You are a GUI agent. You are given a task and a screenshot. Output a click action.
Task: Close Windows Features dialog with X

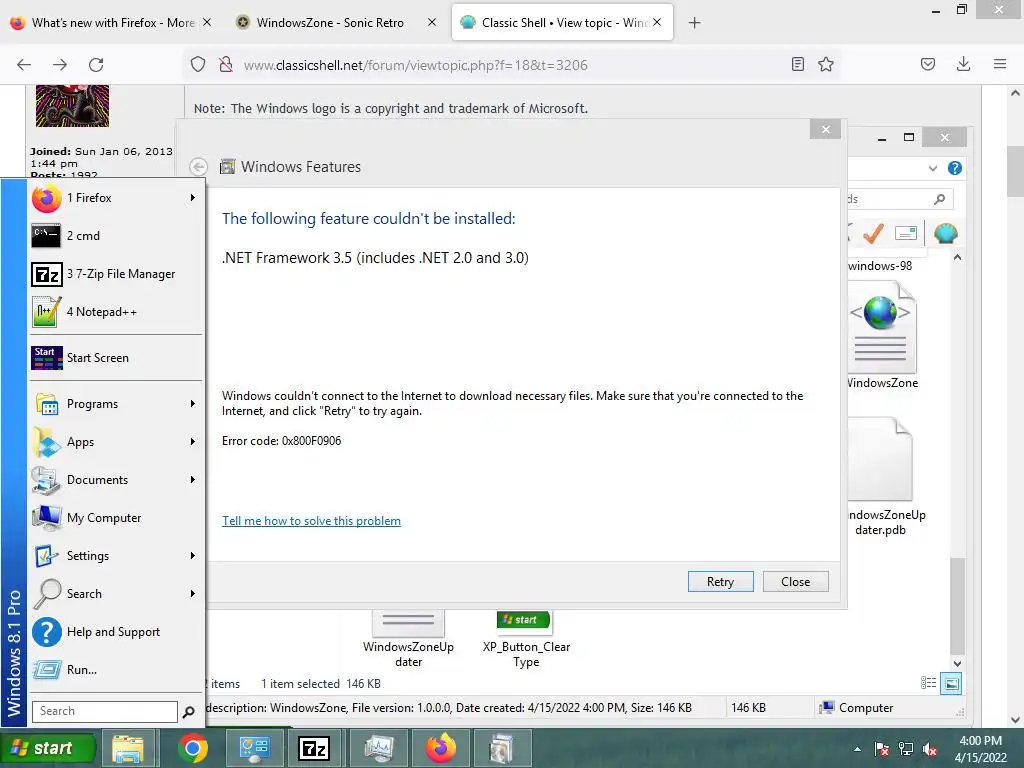[x=825, y=129]
